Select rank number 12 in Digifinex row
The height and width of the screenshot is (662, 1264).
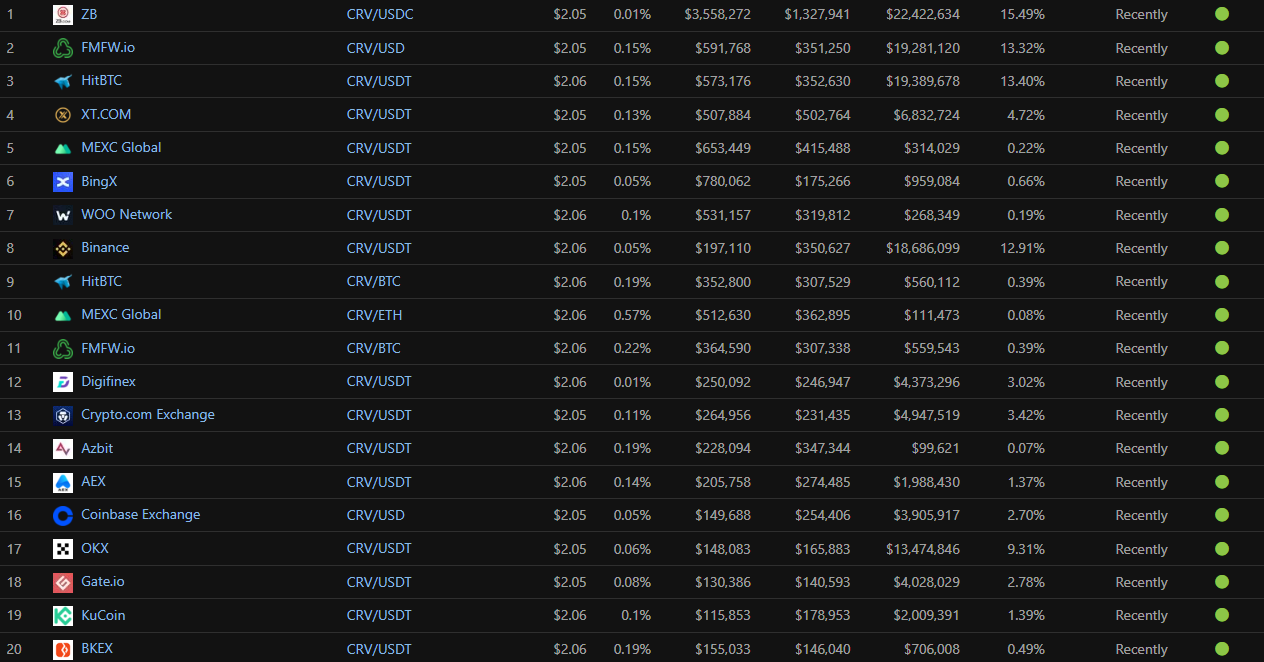14,382
